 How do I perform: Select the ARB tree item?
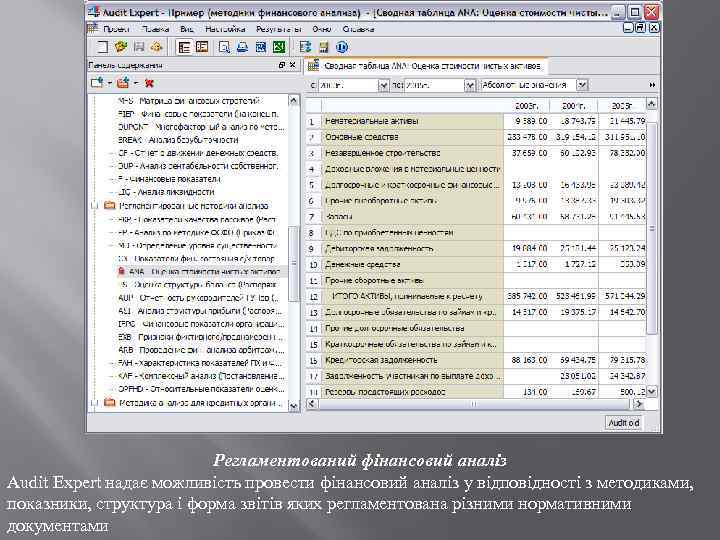[201, 350]
